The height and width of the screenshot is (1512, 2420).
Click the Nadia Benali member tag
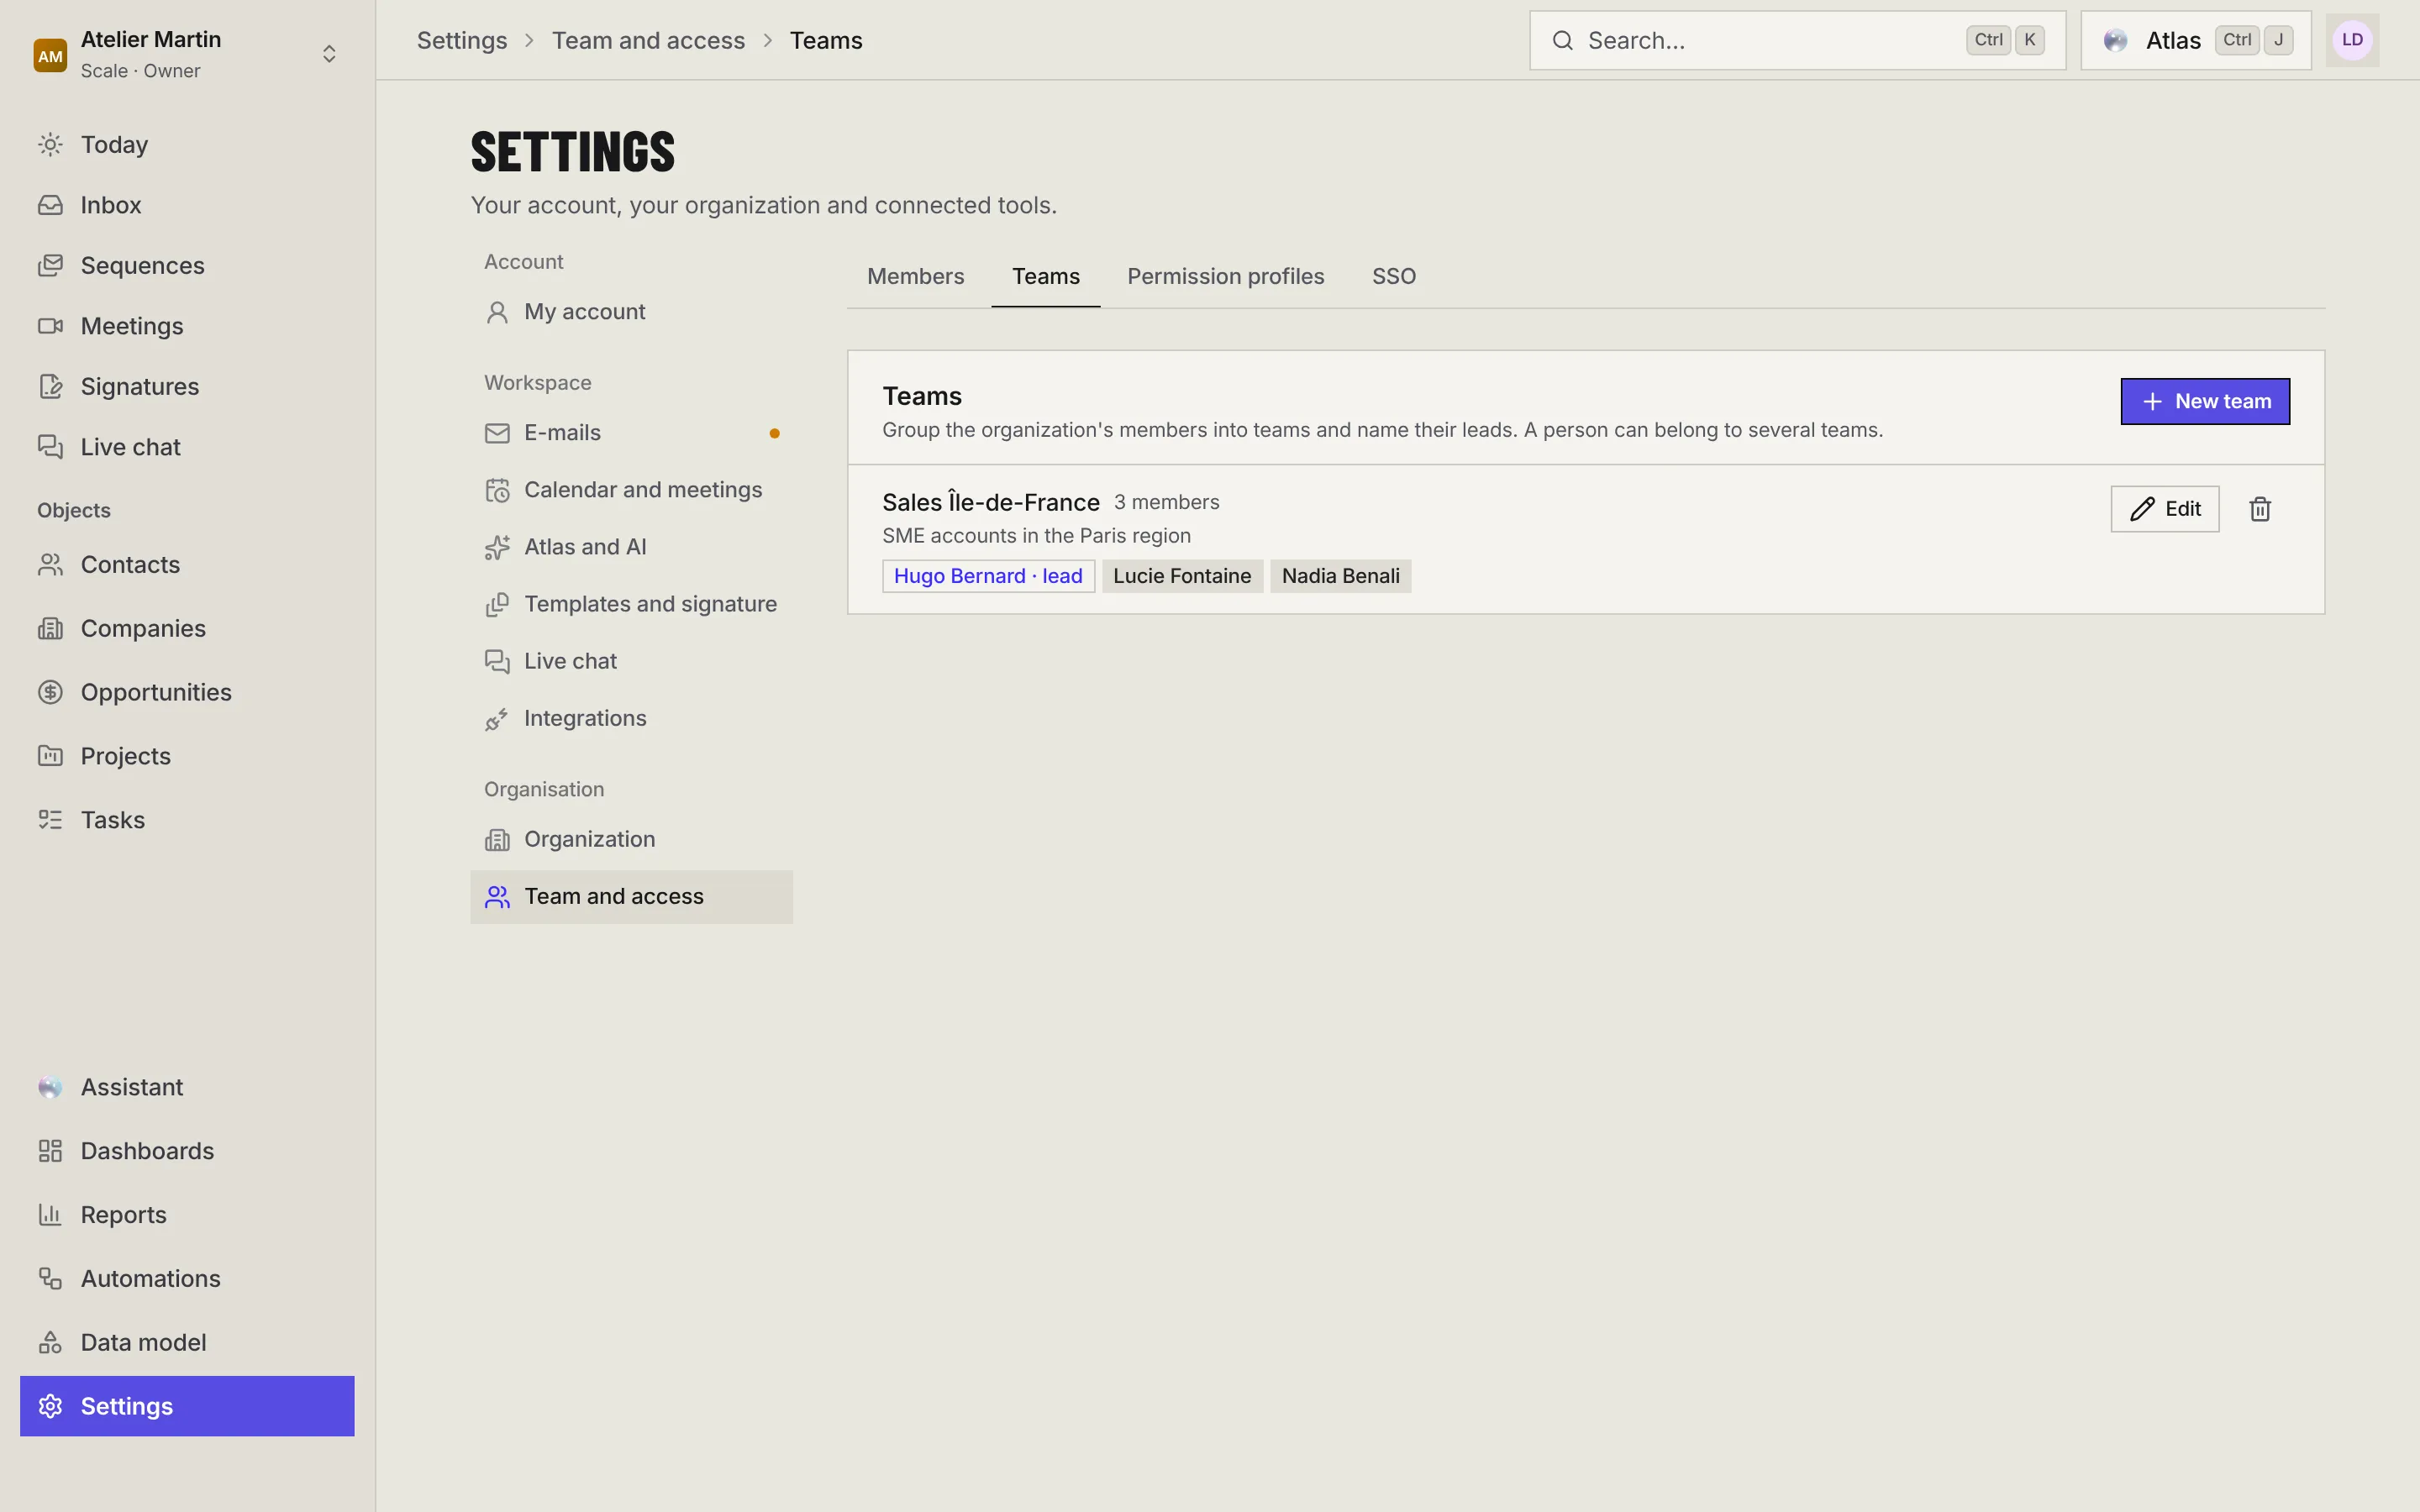click(1340, 576)
